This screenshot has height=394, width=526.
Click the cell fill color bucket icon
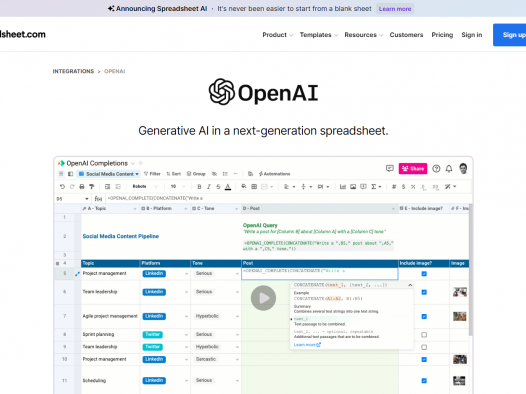[244, 186]
